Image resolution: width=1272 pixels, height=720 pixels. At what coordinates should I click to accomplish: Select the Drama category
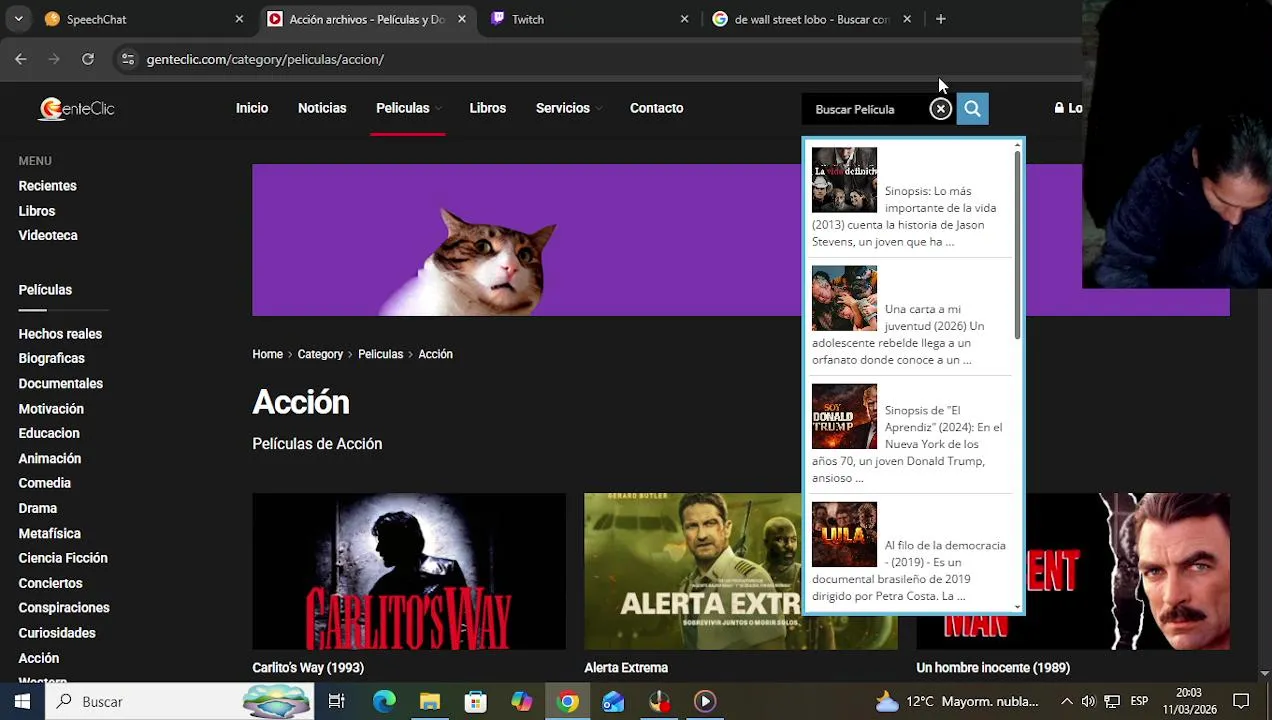pyautogui.click(x=38, y=508)
